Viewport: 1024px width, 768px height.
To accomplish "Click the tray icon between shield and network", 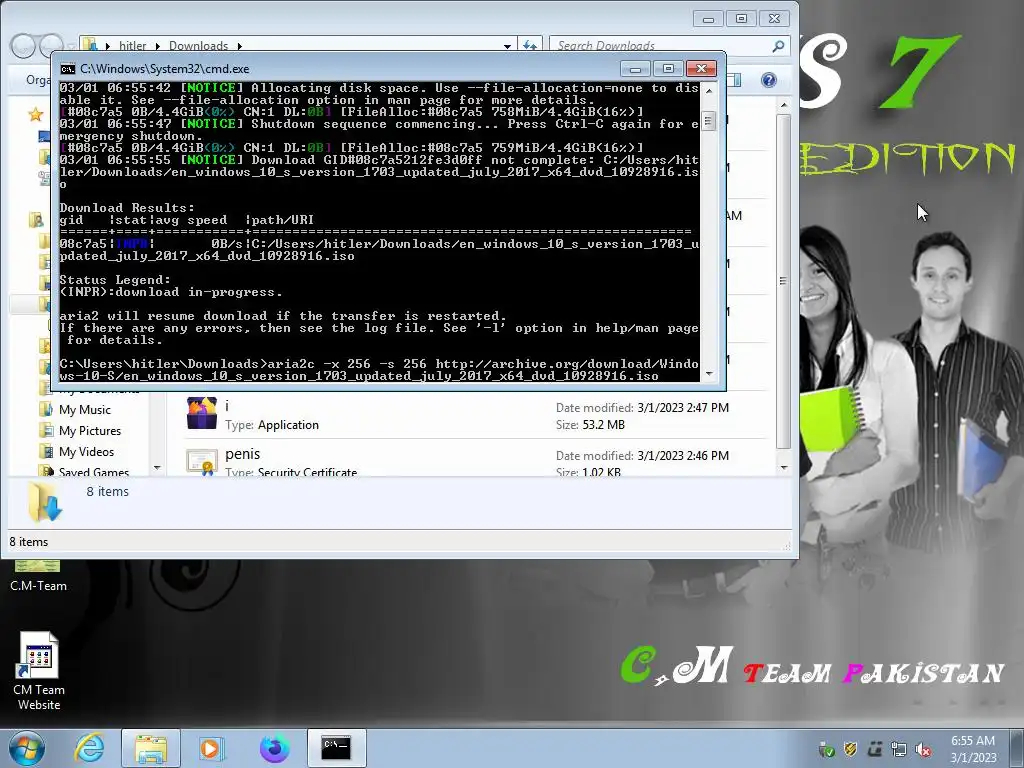I will tap(875, 749).
